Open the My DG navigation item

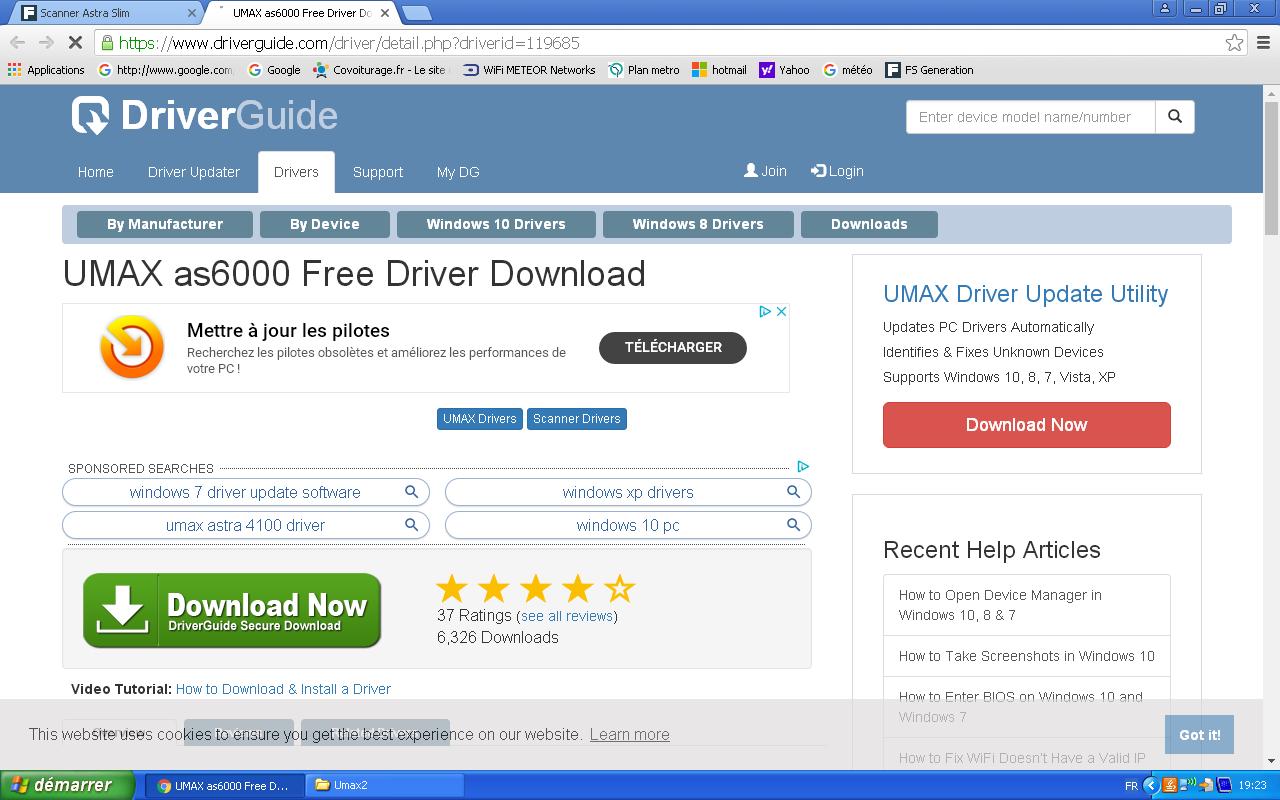tap(458, 172)
